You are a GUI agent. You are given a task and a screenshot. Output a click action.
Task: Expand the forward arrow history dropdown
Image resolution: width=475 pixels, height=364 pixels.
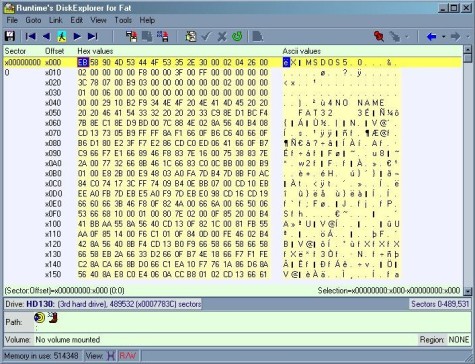point(468,36)
